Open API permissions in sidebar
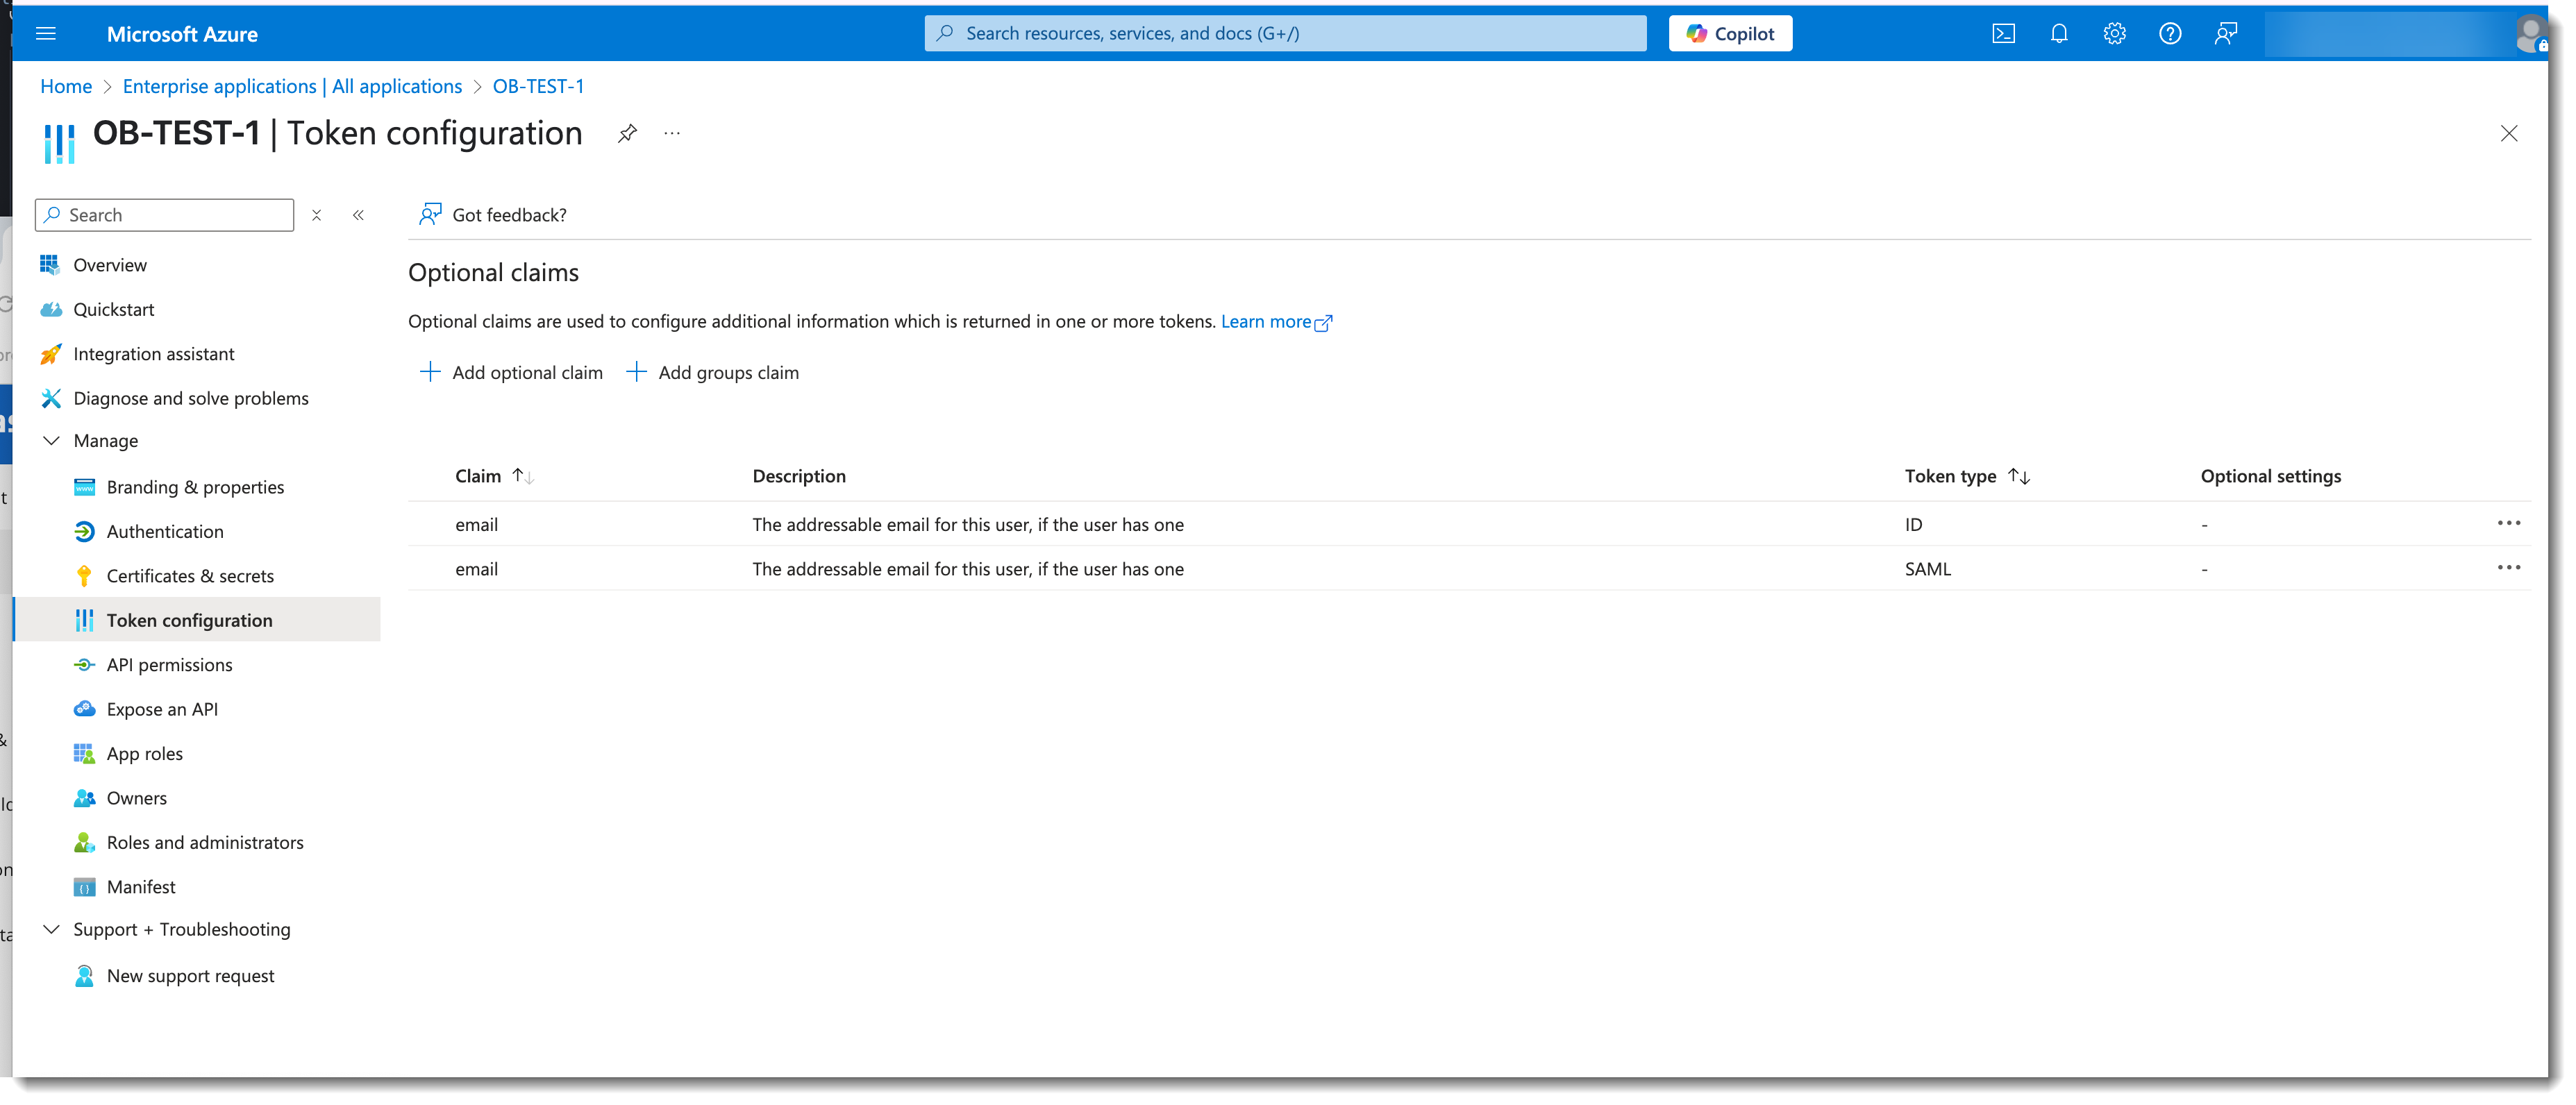Viewport: 2576px width, 1105px height. click(169, 665)
